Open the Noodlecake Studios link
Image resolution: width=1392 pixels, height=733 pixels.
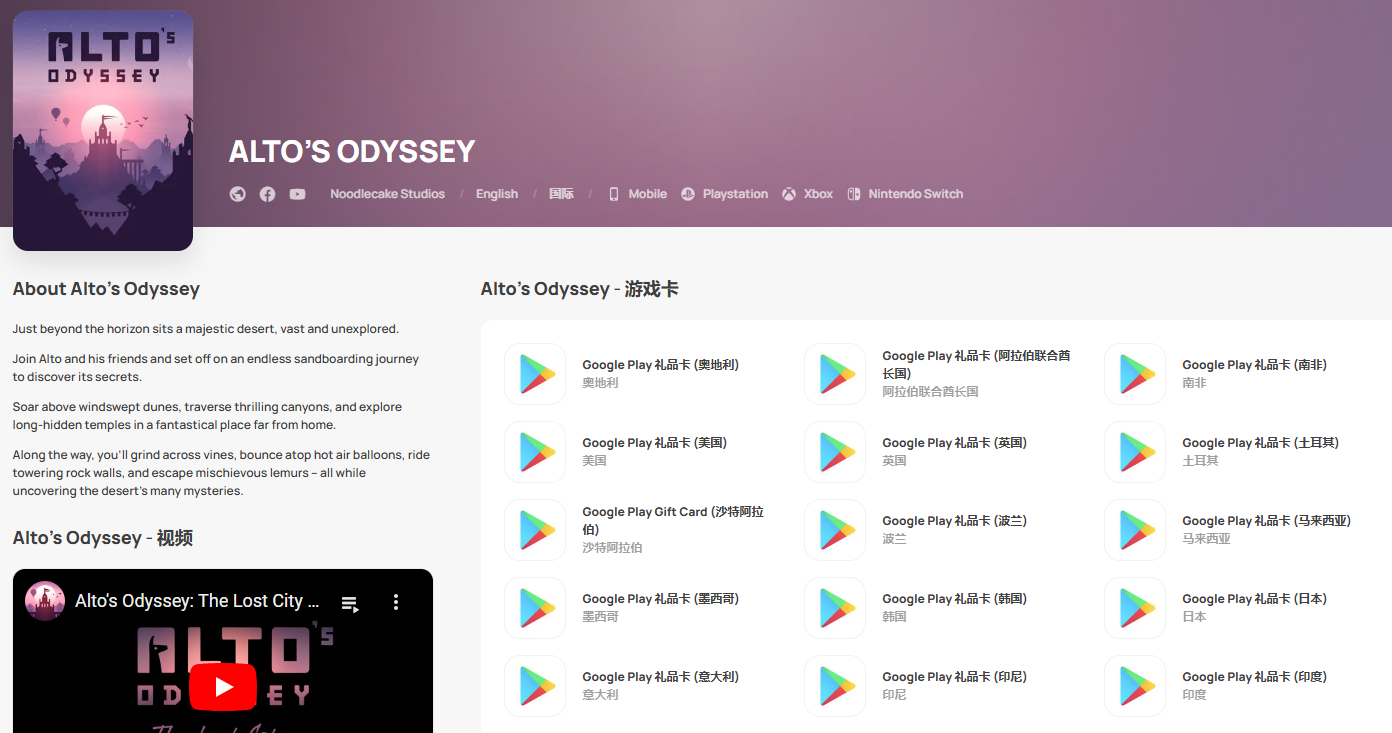pos(387,194)
